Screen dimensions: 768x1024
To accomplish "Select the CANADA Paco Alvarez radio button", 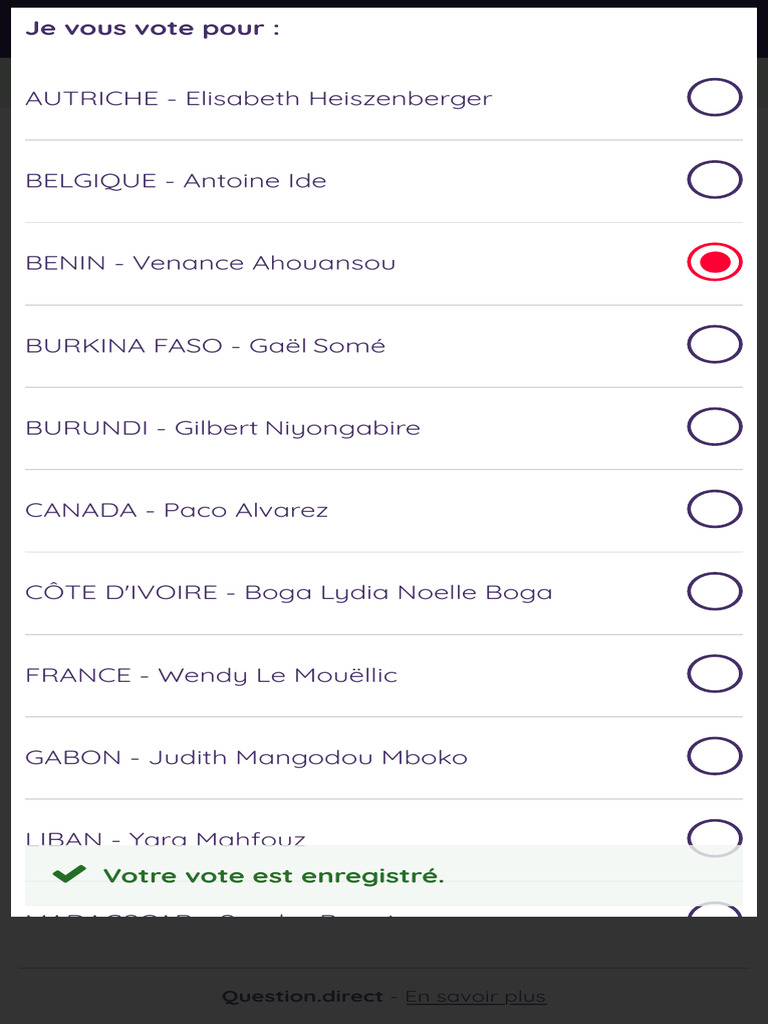I will (714, 509).
